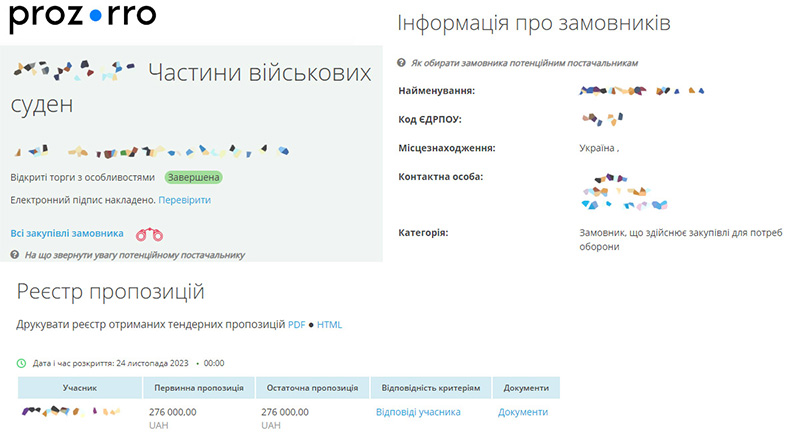Click the Prozorro logo
Image resolution: width=800 pixels, height=444 pixels.
(x=82, y=18)
